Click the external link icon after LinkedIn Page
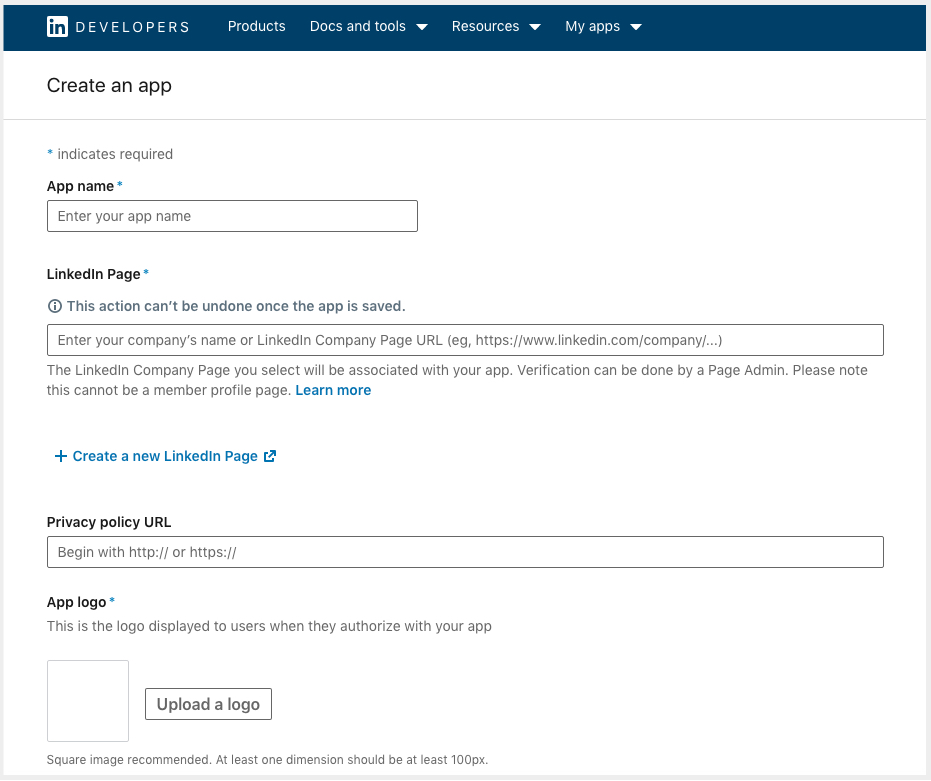The height and width of the screenshot is (781, 931). click(x=270, y=456)
